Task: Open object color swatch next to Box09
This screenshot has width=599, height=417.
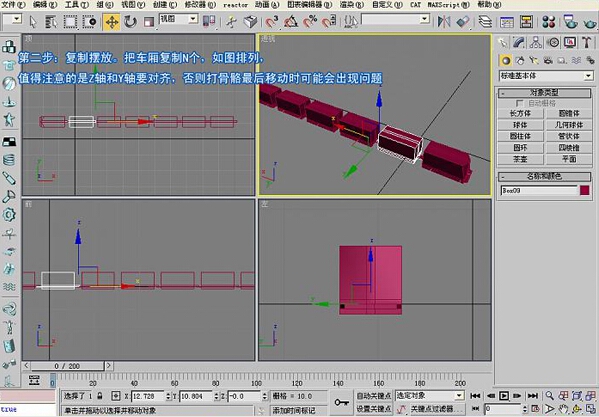Action: click(584, 190)
